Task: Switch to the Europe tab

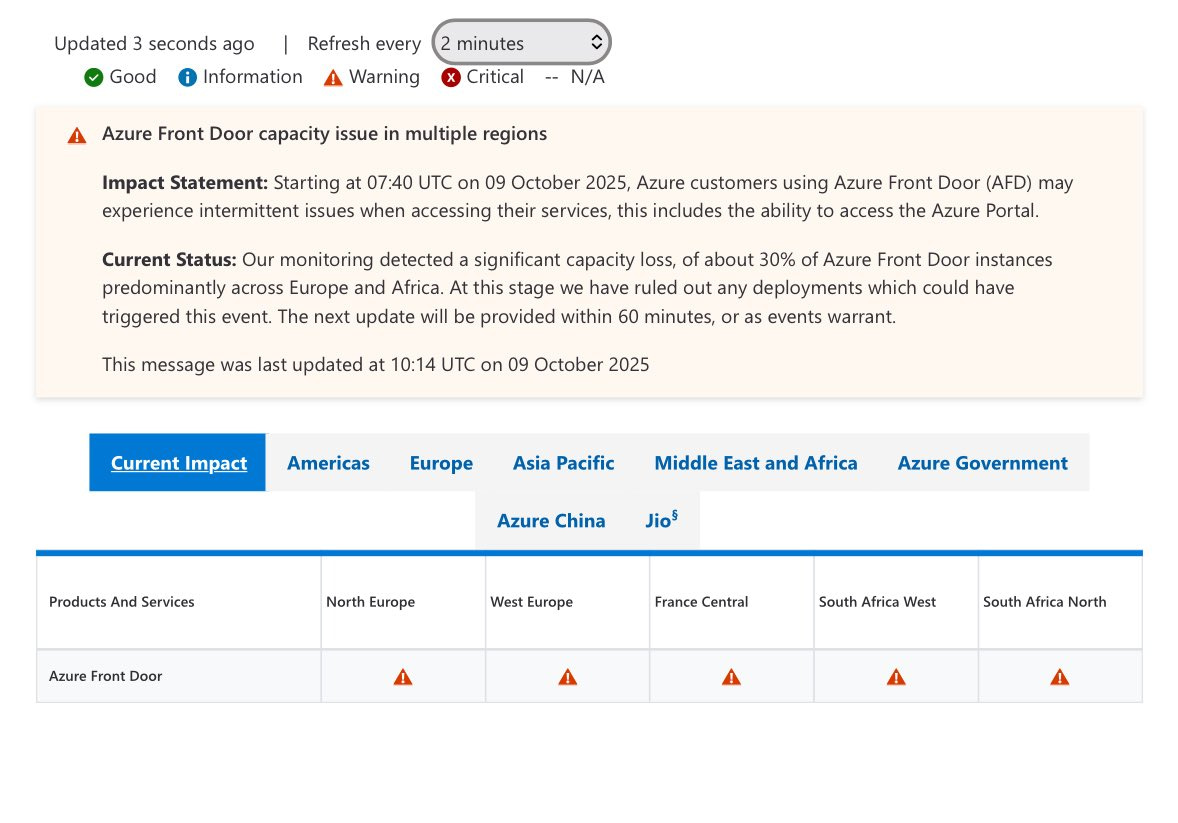Action: pyautogui.click(x=441, y=463)
